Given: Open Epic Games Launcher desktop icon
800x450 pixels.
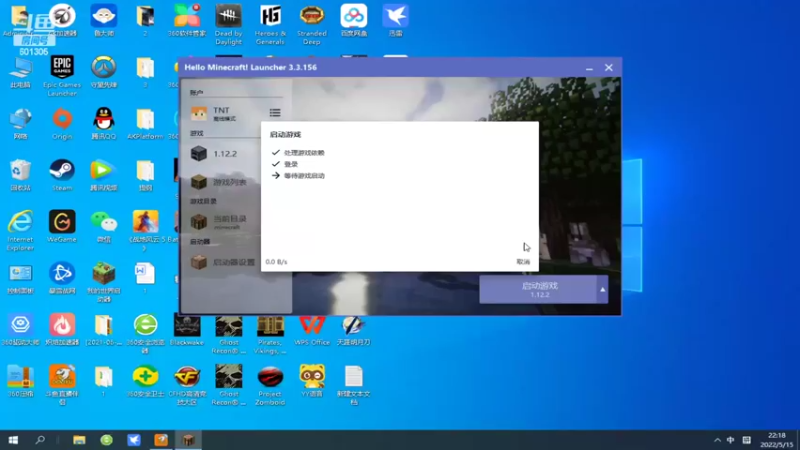Looking at the screenshot, I should point(62,76).
